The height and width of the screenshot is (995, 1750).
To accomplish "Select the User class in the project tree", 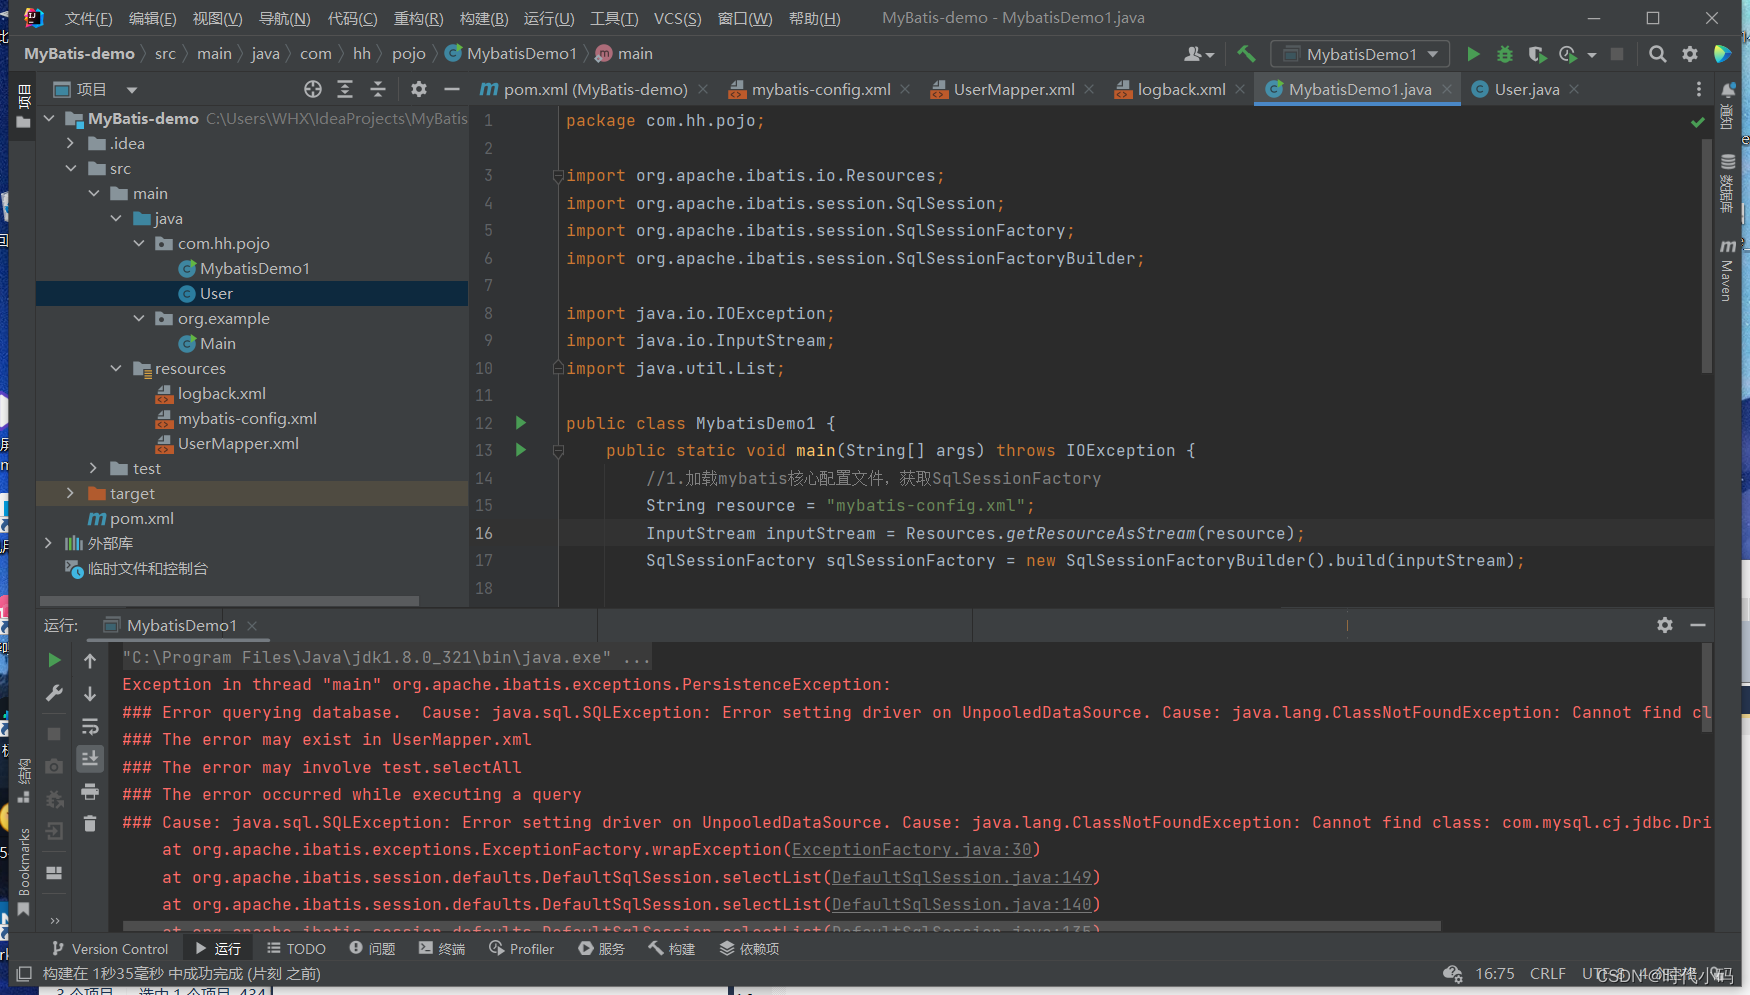I will [213, 293].
